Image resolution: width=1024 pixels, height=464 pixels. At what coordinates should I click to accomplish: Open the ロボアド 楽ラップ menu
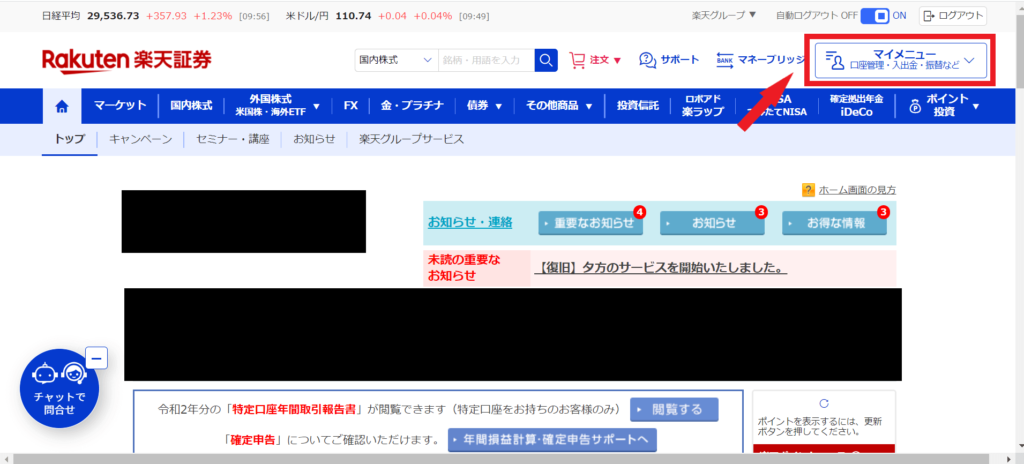coord(703,106)
